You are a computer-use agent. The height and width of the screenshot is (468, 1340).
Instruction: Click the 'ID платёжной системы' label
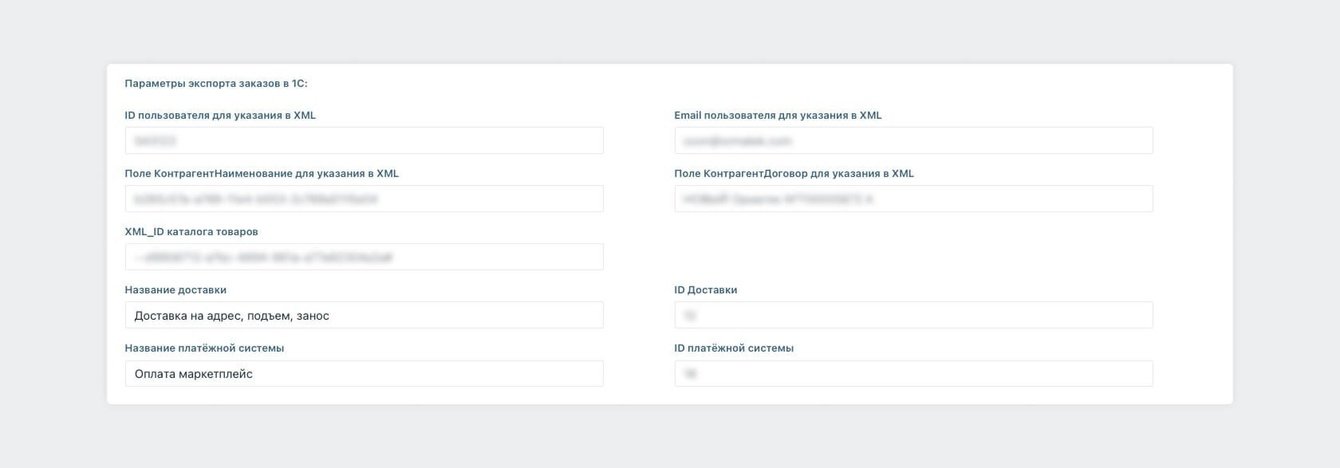733,348
